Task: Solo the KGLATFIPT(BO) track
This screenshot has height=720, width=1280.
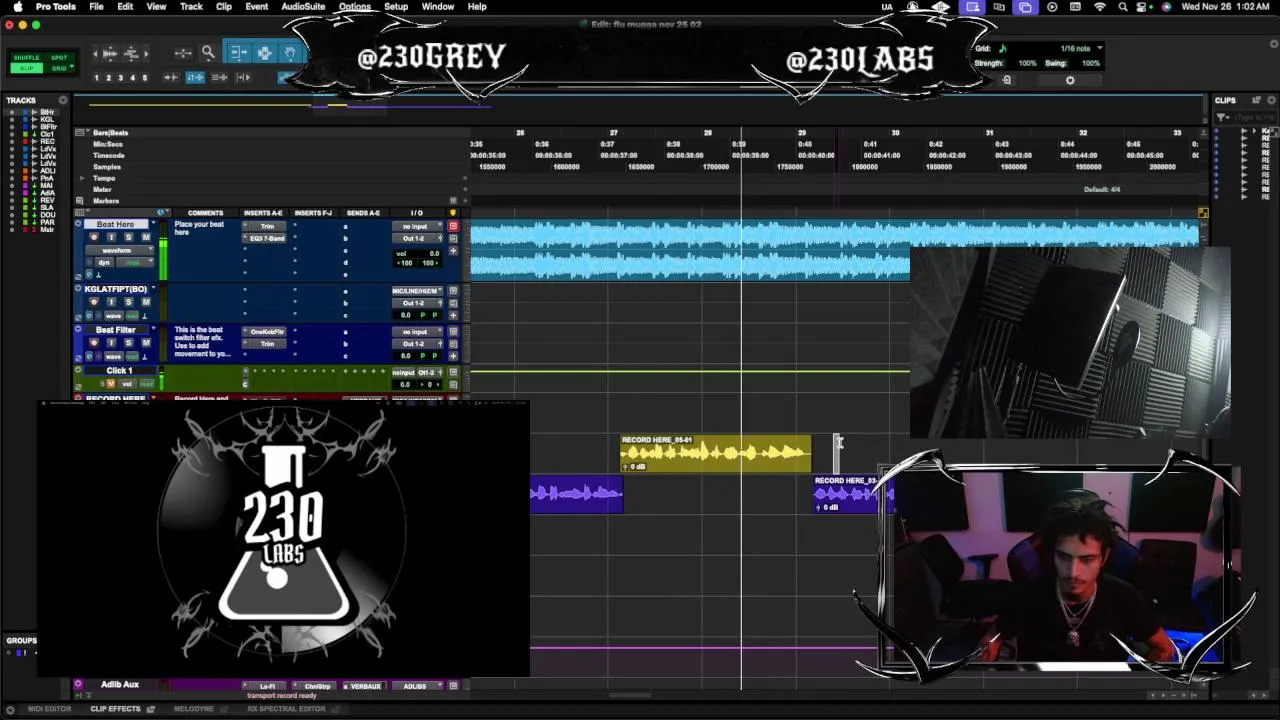Action: pyautogui.click(x=128, y=302)
